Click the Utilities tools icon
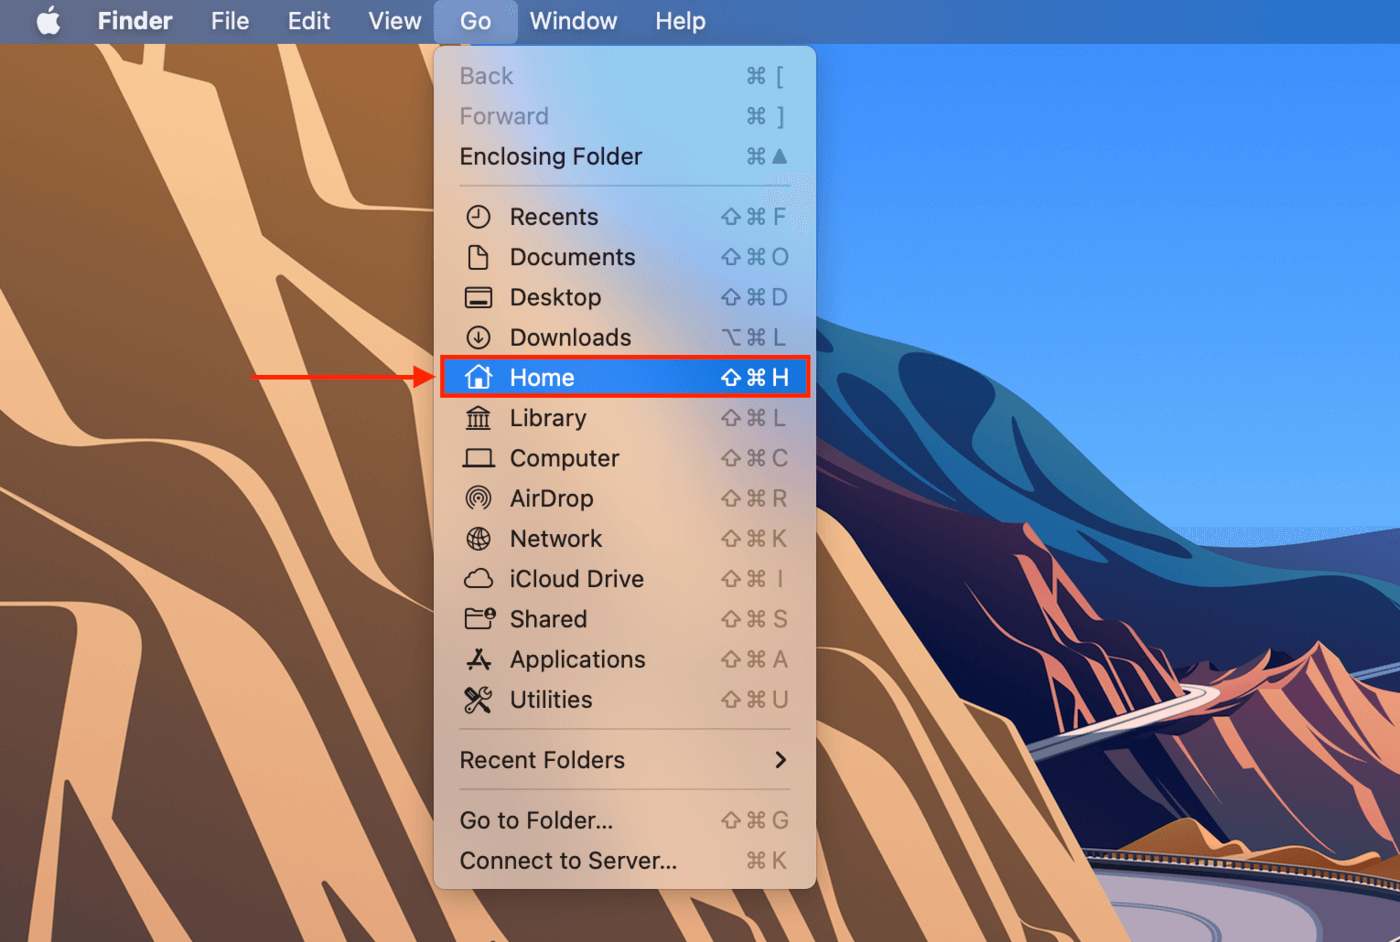This screenshot has height=942, width=1400. (x=479, y=700)
